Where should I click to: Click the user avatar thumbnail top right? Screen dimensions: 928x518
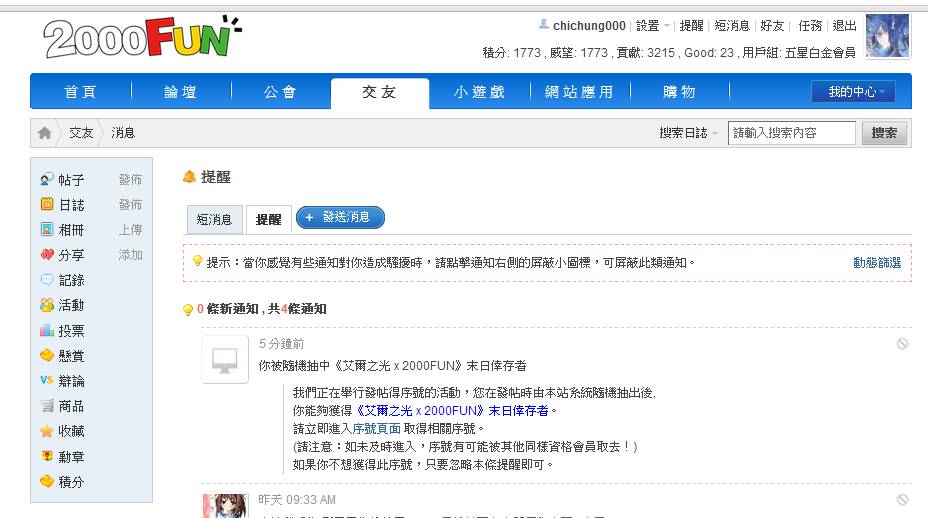click(887, 37)
